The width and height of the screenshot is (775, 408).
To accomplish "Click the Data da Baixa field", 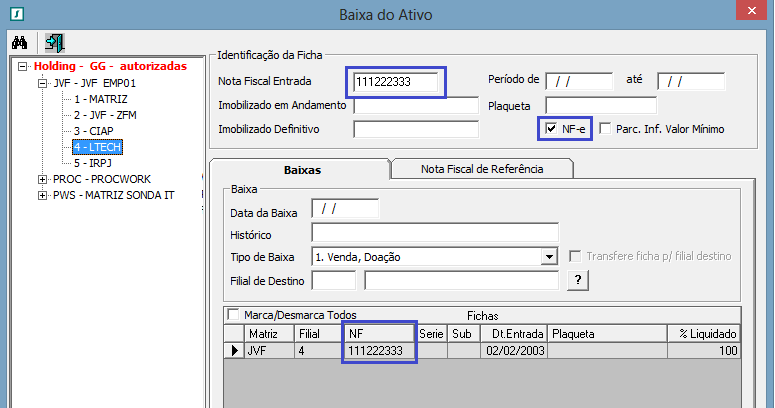I will pos(345,209).
